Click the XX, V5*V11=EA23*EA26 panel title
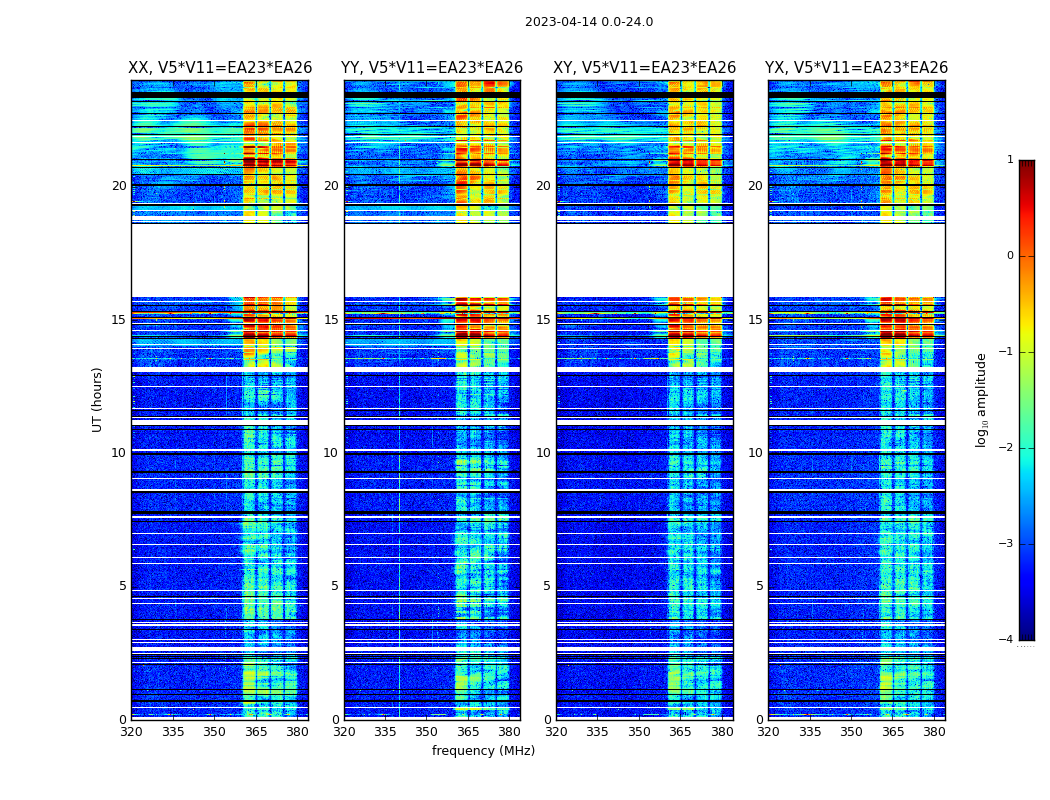The width and height of the screenshot is (1050, 800). (220, 68)
